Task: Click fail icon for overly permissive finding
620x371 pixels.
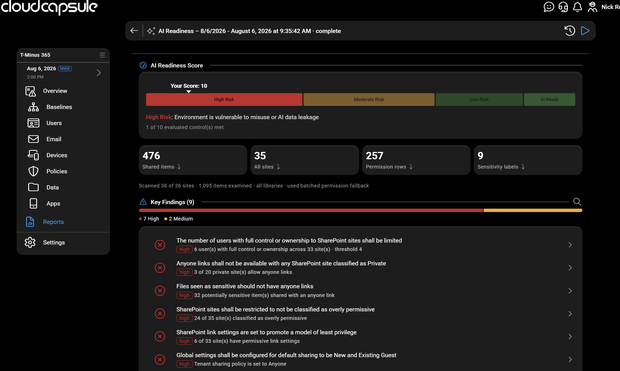Action: (x=160, y=314)
